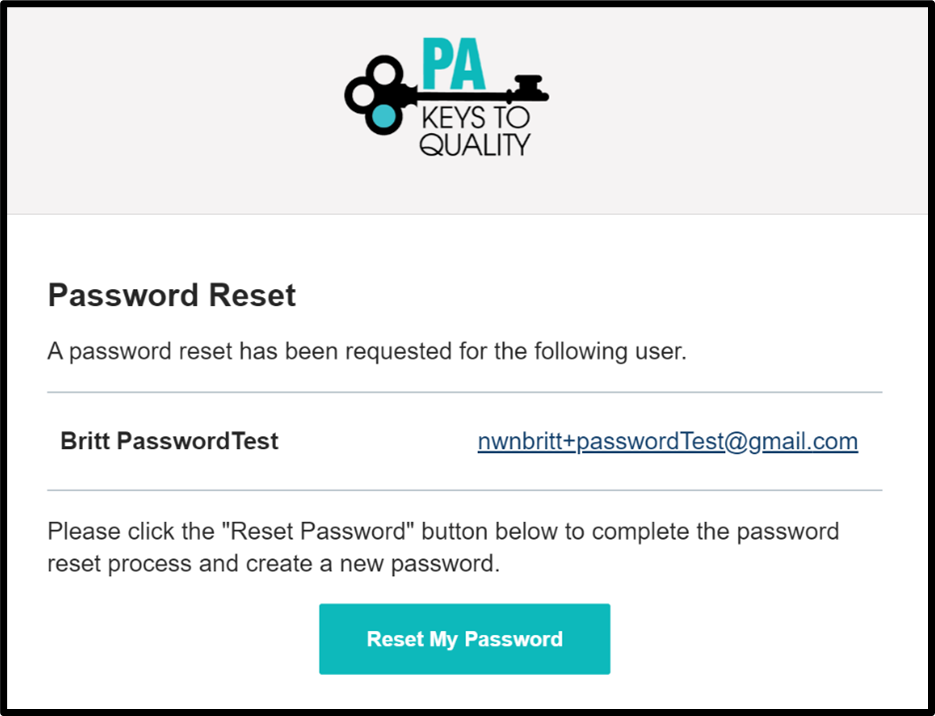Click the word "Password" inside teal button
935x716 pixels.
(x=513, y=639)
